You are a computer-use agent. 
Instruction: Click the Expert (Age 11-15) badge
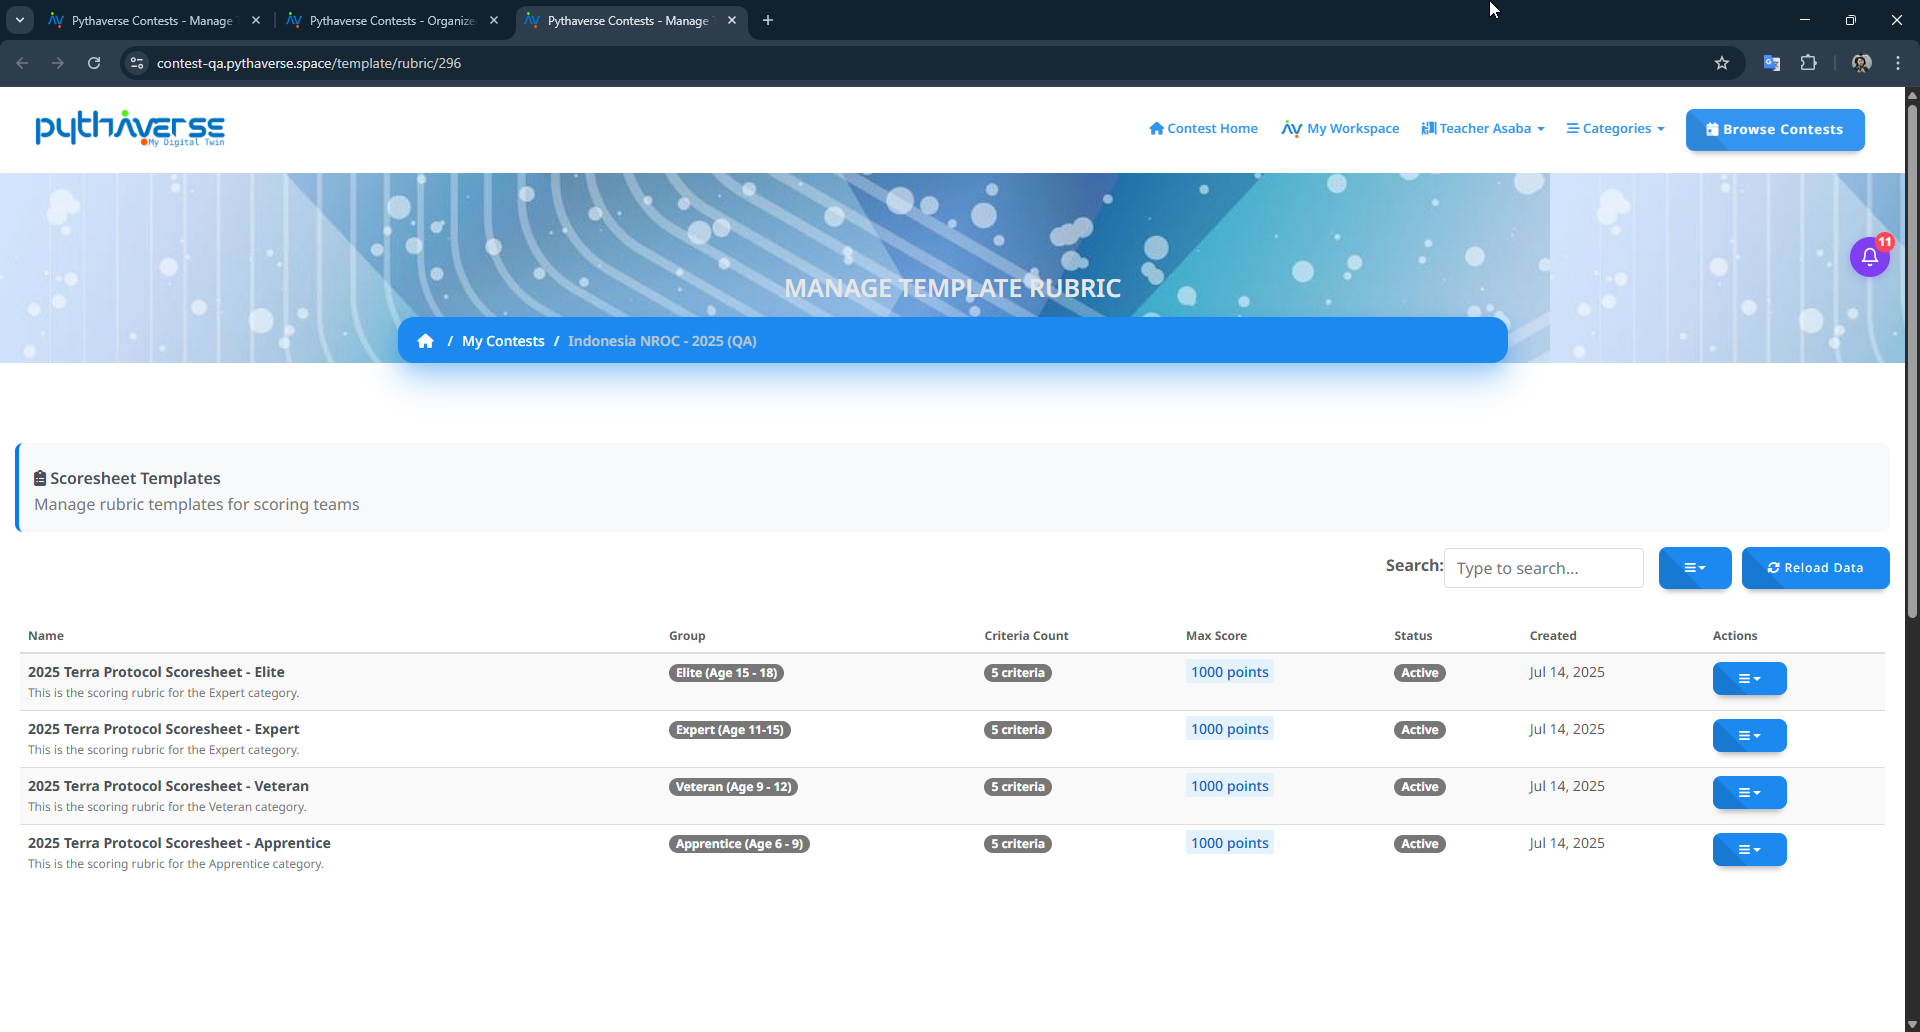pyautogui.click(x=730, y=730)
